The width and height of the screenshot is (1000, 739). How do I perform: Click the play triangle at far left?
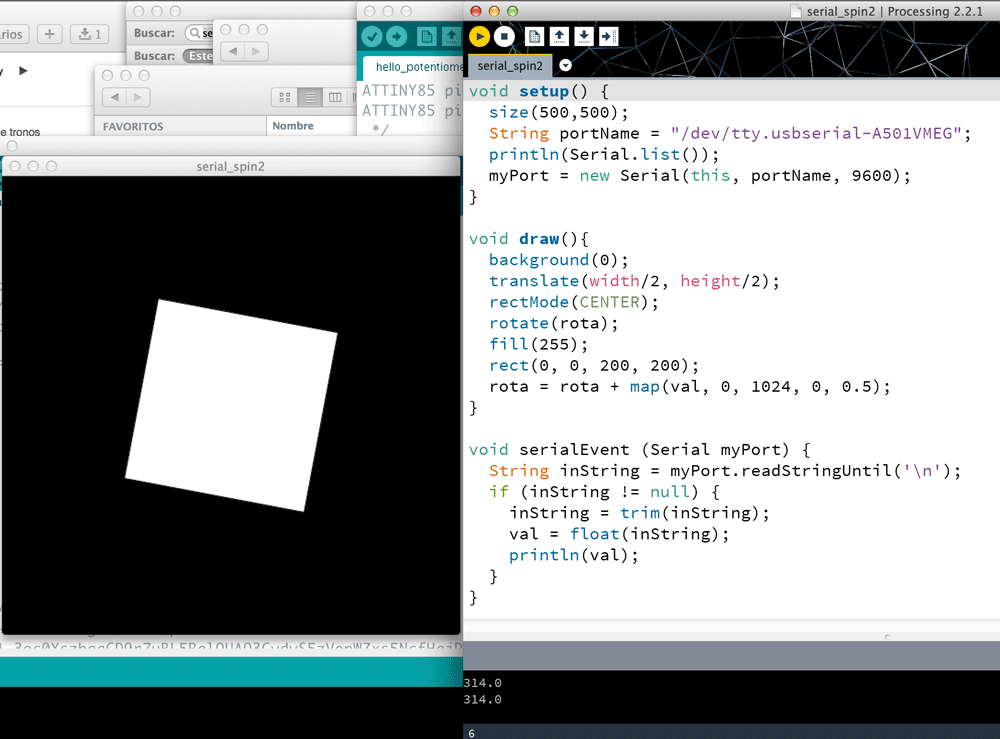(23, 71)
